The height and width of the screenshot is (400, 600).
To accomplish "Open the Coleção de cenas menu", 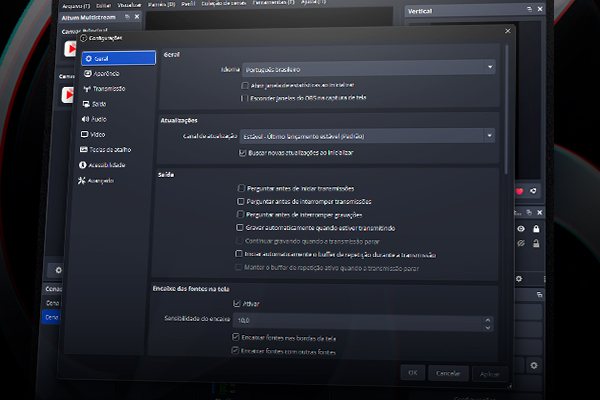I will pyautogui.click(x=224, y=3).
